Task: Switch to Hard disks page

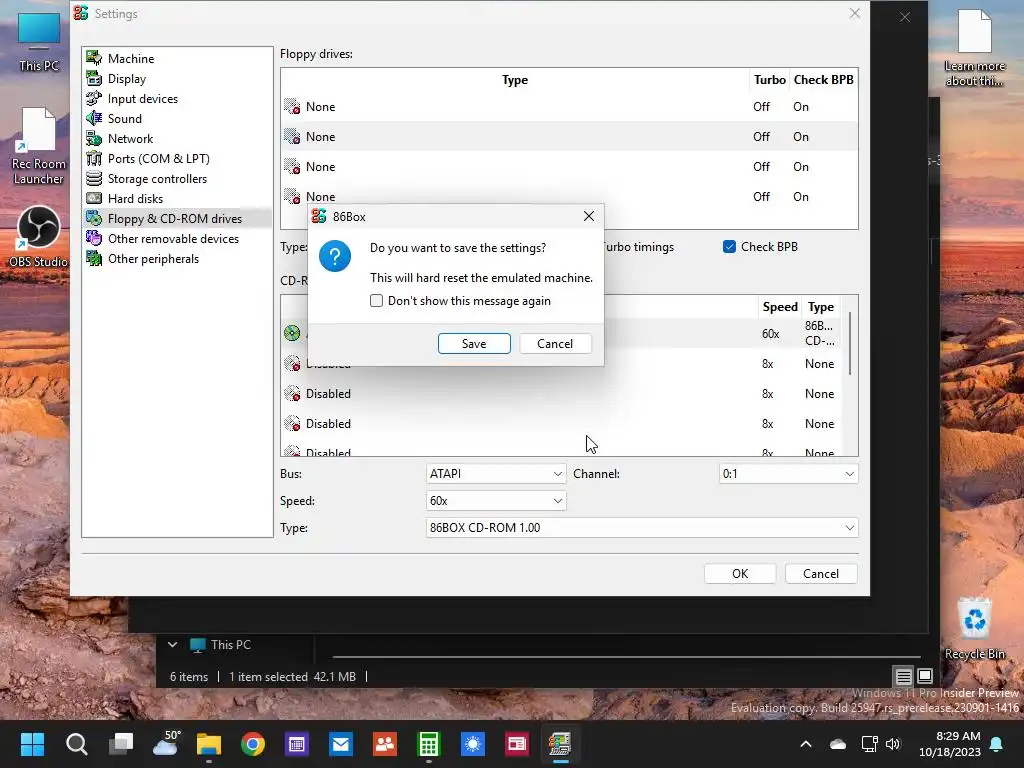Action: (x=135, y=199)
